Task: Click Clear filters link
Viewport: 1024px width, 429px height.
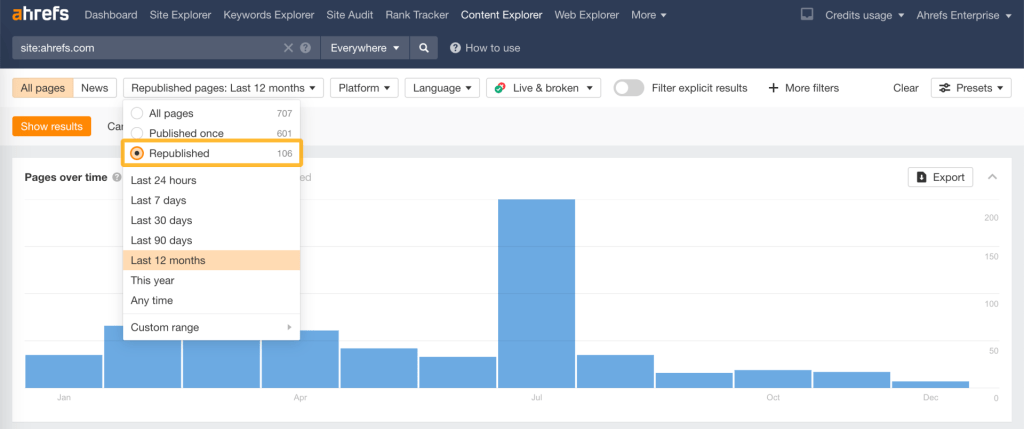Action: click(x=906, y=87)
